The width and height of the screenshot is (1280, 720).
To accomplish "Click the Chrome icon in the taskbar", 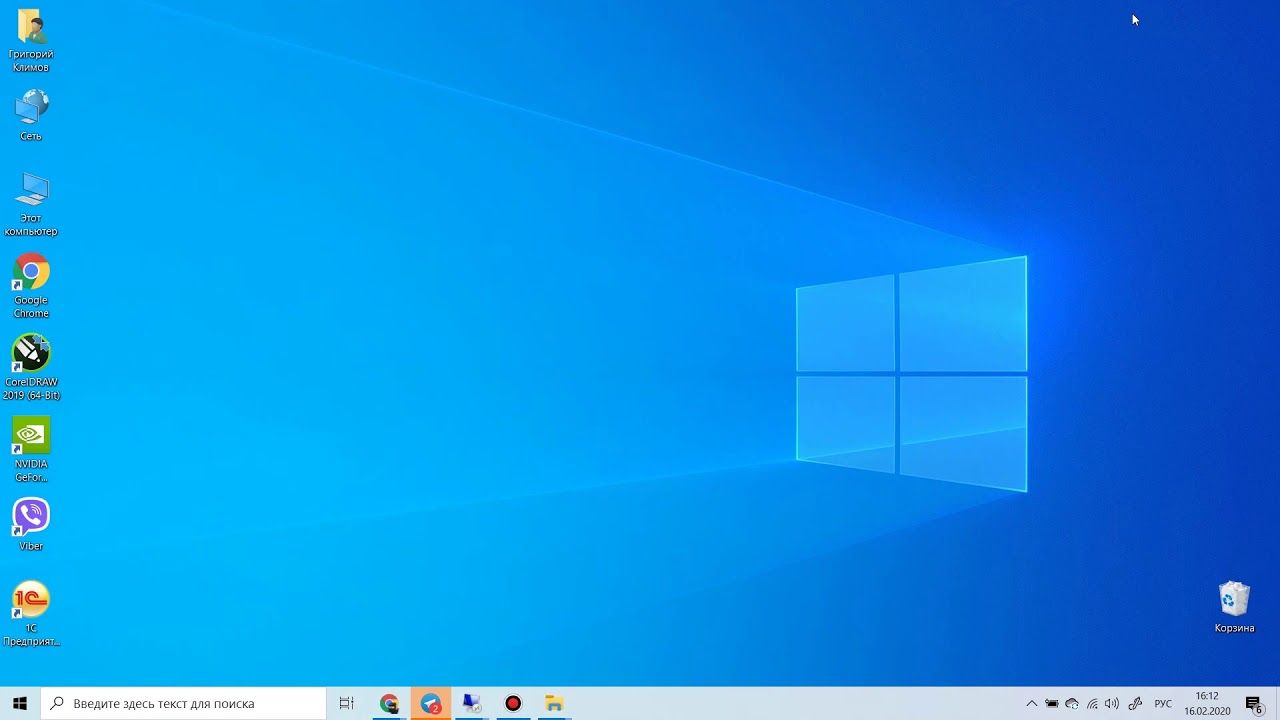I will 389,704.
